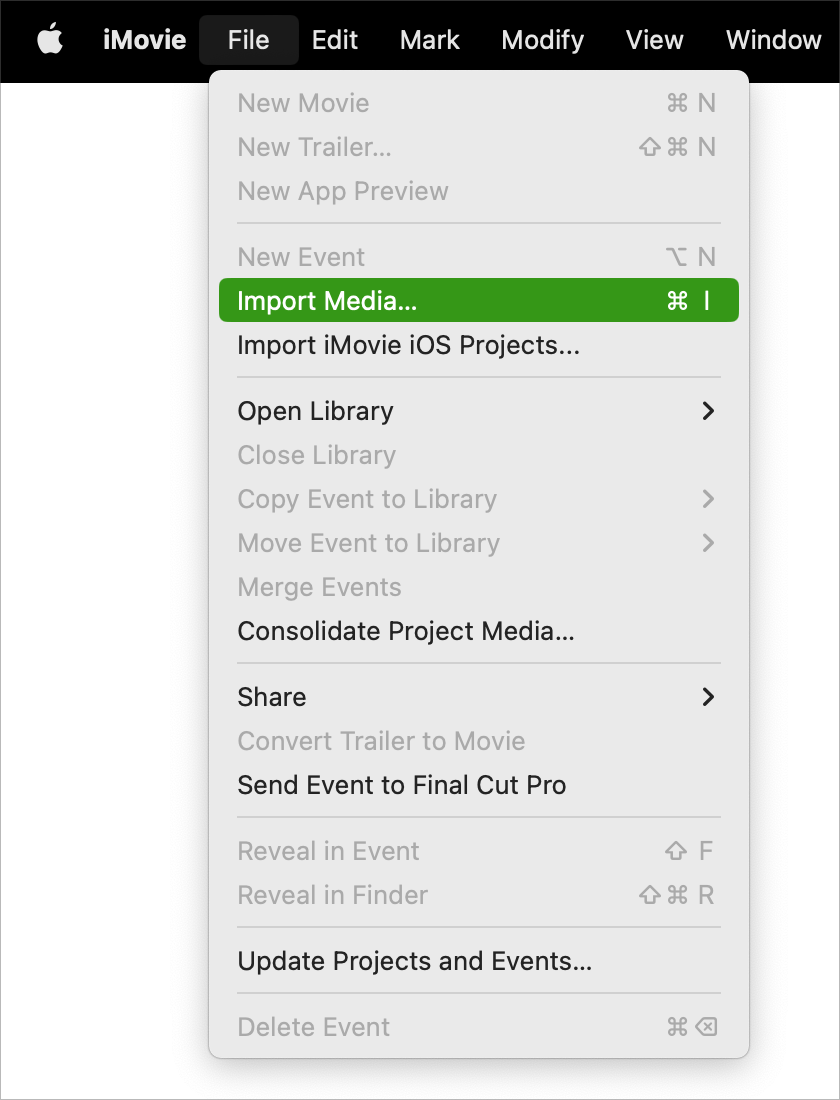The height and width of the screenshot is (1100, 840).
Task: Click the chevron beside Open Library
Action: 708,411
